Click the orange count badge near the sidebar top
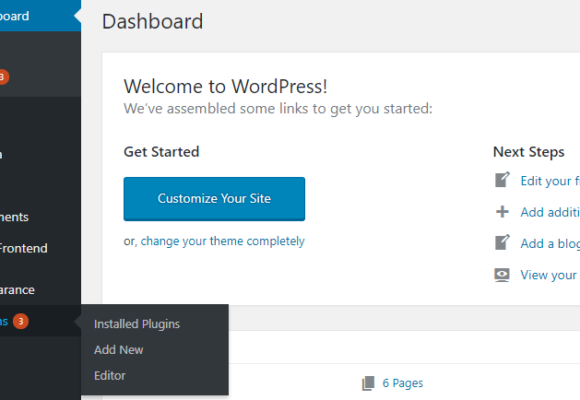This screenshot has height=400, width=580. (3, 77)
